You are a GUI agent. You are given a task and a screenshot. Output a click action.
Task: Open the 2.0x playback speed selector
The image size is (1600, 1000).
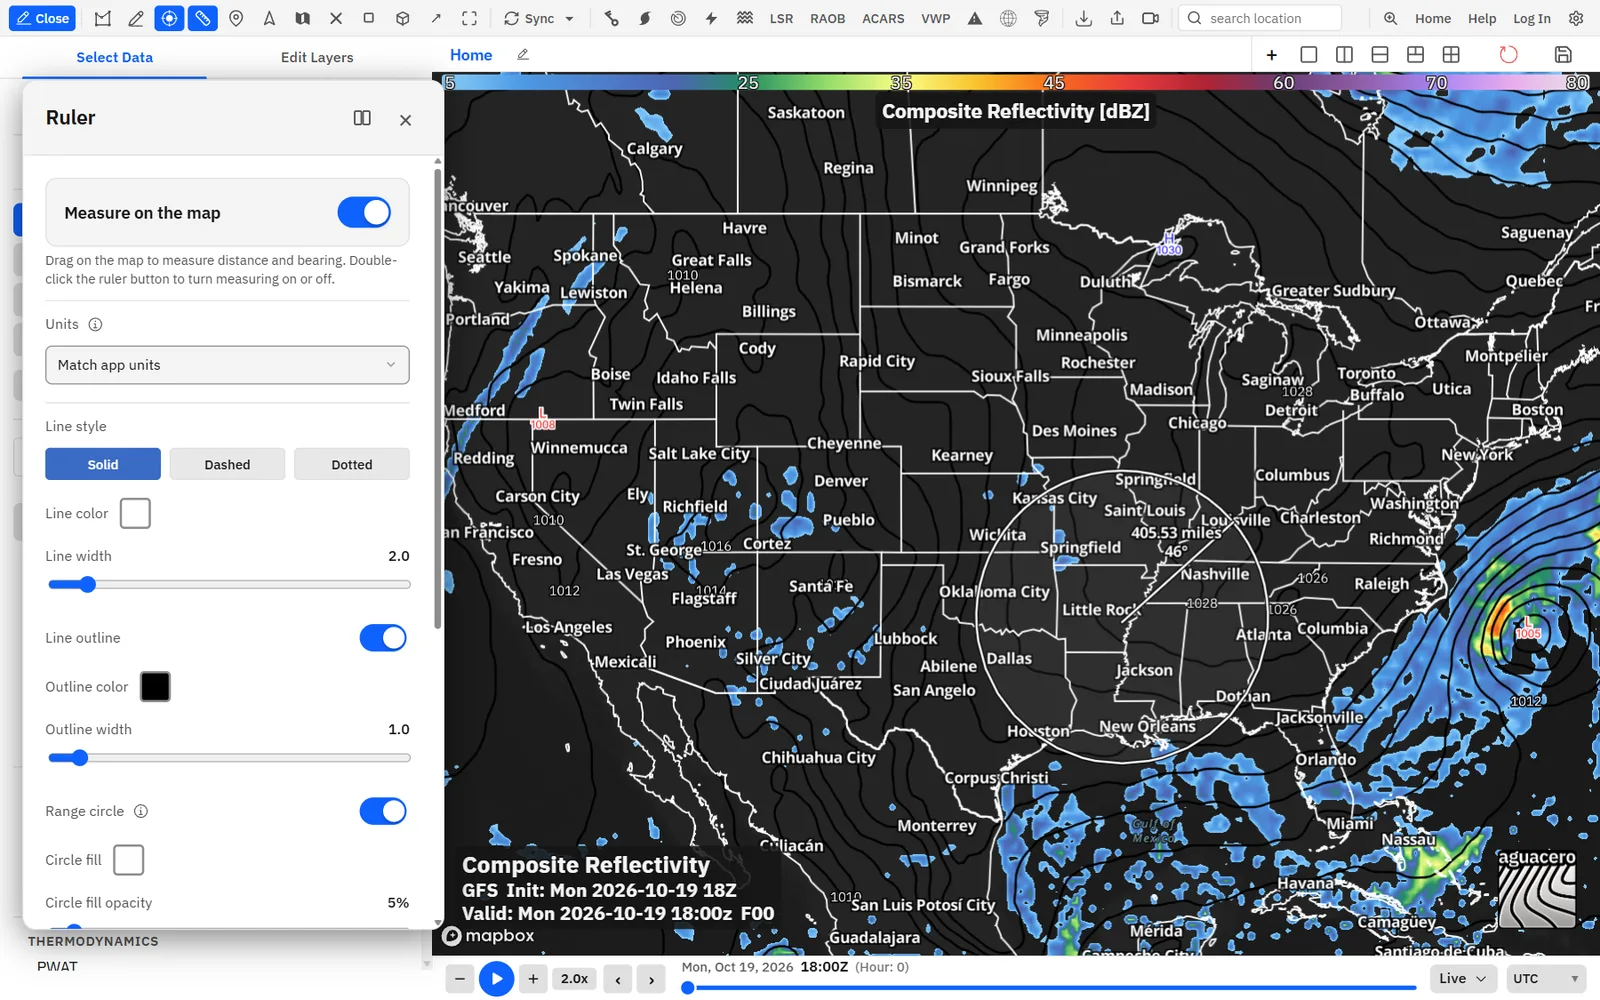tap(574, 979)
